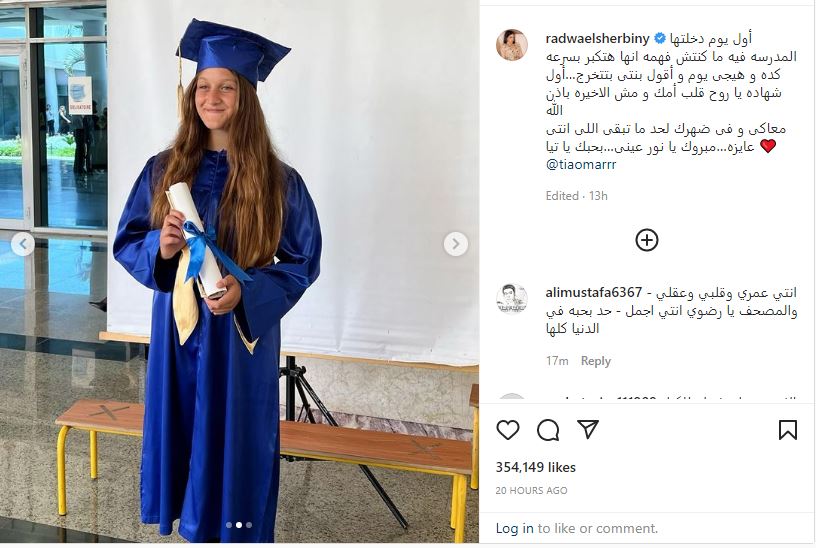
Task: Click the 17m comment timestamp
Action: pos(557,361)
